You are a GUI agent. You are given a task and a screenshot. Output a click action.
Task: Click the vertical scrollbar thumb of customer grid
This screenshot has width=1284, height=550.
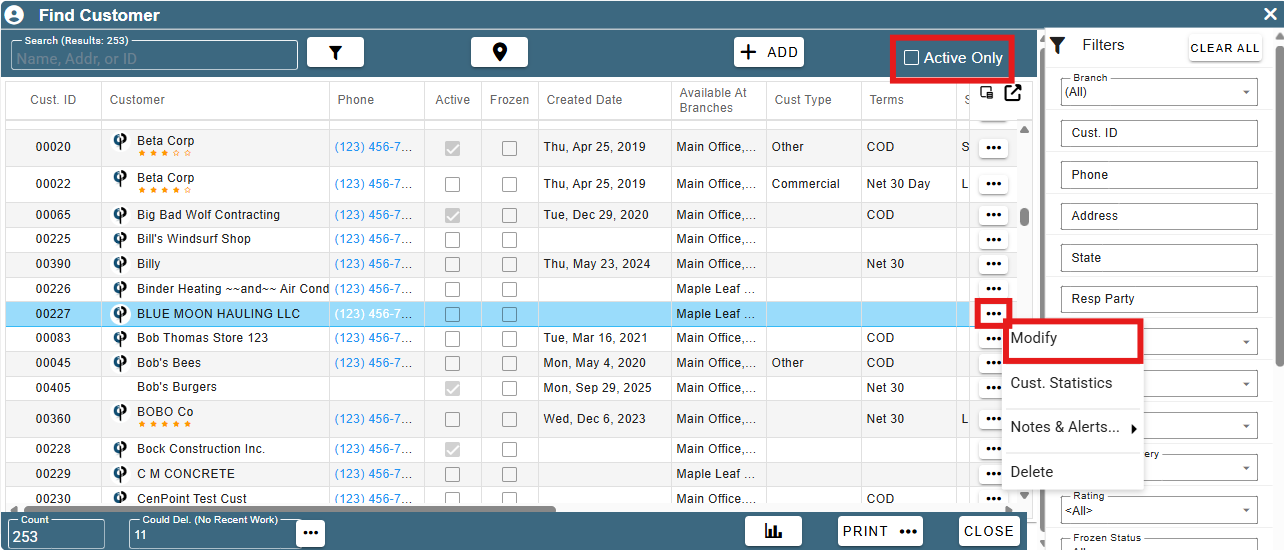tap(1025, 218)
